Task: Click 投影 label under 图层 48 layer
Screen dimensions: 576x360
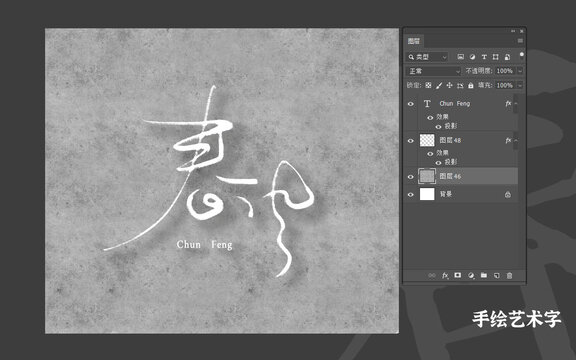Action: point(451,162)
